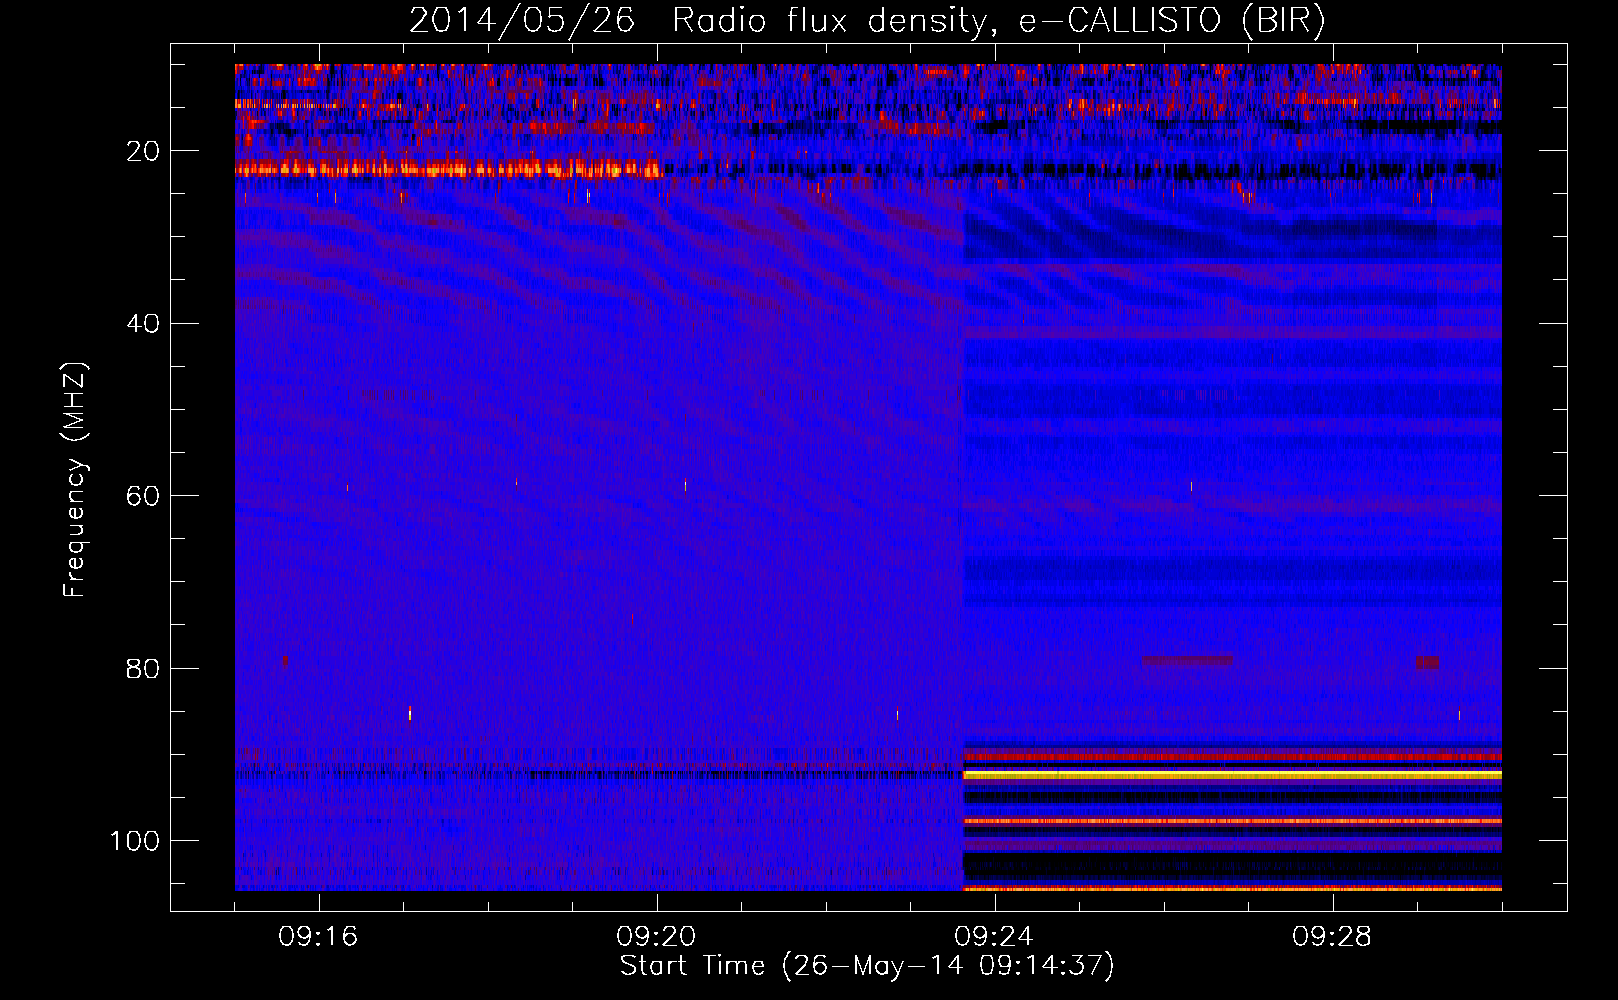Click the orange-red emission band near 22 MHz
This screenshot has width=1618, height=1000.
coord(448,168)
